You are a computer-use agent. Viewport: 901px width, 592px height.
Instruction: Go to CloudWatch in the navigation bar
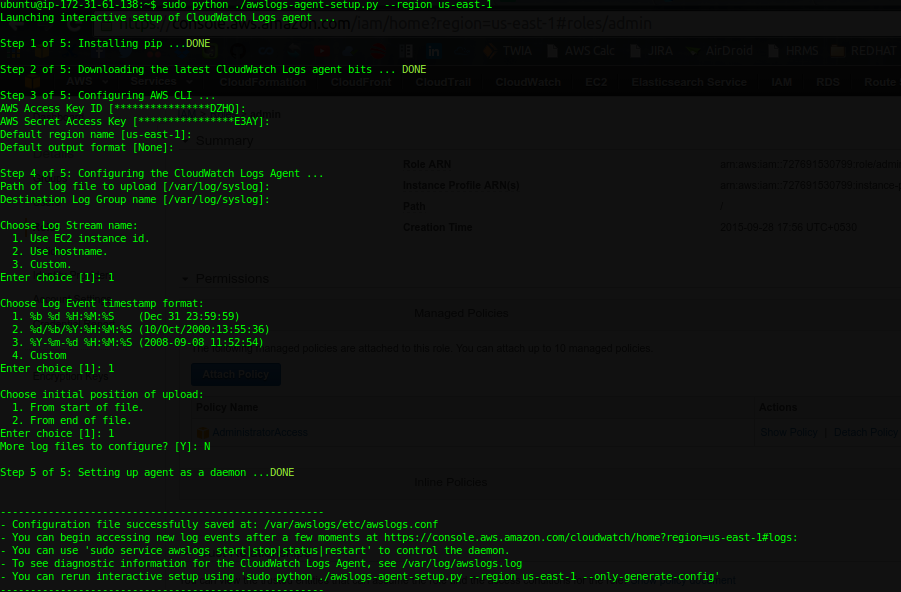[x=528, y=82]
